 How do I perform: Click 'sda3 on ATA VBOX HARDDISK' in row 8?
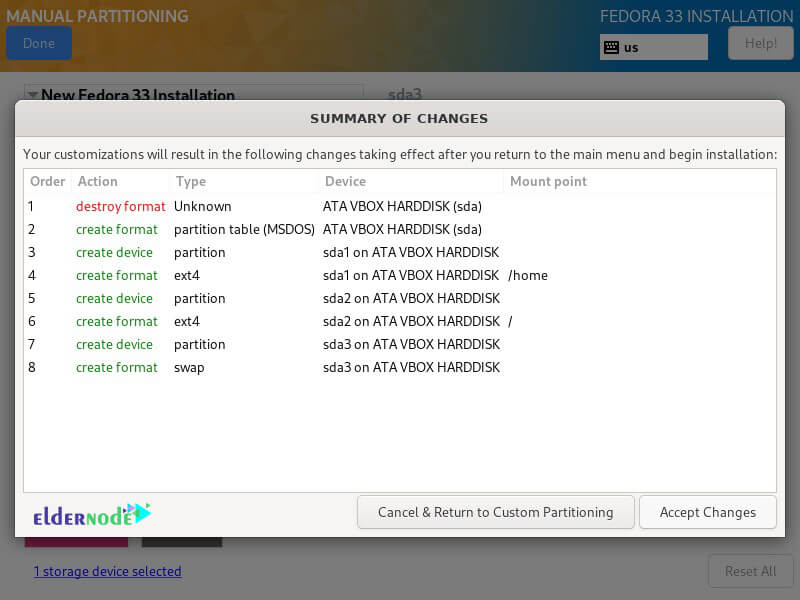pos(411,367)
